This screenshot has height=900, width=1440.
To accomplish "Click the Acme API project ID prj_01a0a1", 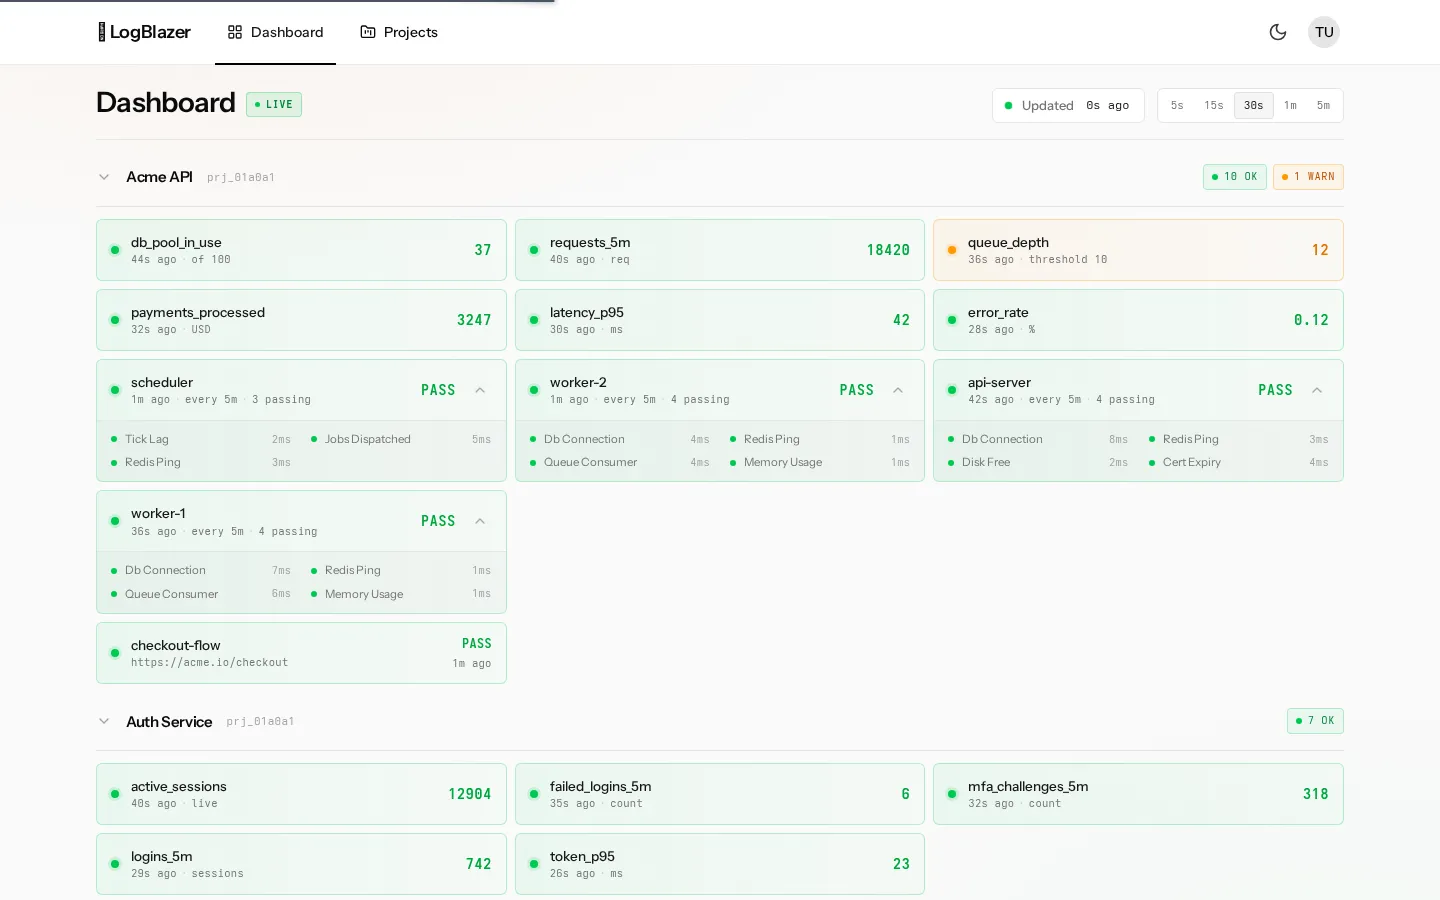I will (241, 177).
